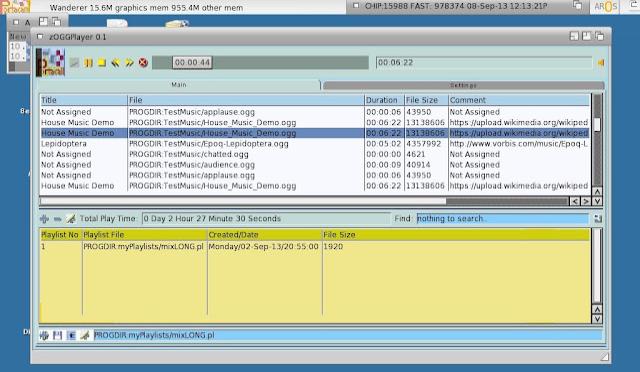Click the save playlist disk icon
Image resolution: width=640 pixels, height=372 pixels.
click(x=58, y=335)
